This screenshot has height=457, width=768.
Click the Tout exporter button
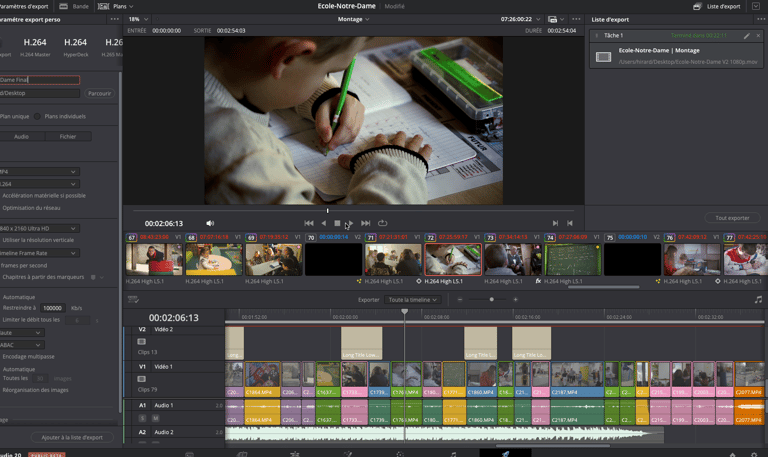(732, 218)
